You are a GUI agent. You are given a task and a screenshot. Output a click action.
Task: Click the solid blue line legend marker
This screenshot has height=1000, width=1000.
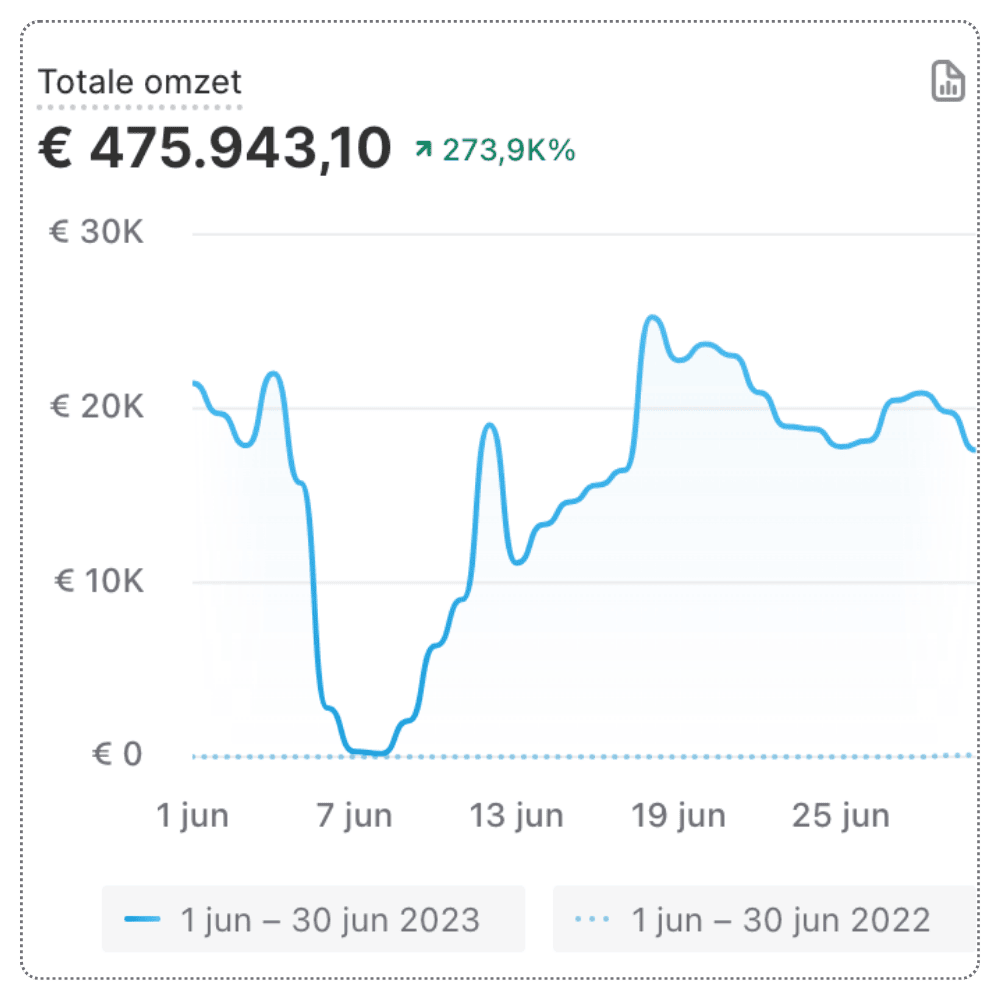142,919
